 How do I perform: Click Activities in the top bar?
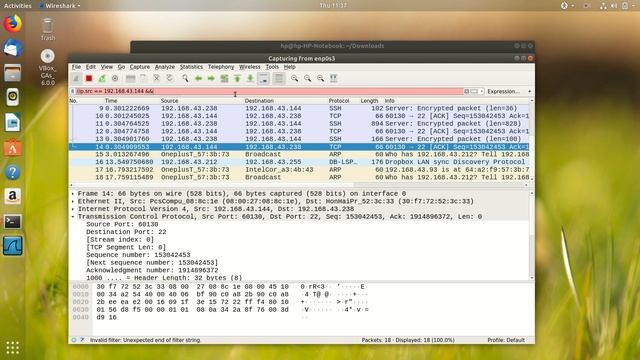click(18, 6)
